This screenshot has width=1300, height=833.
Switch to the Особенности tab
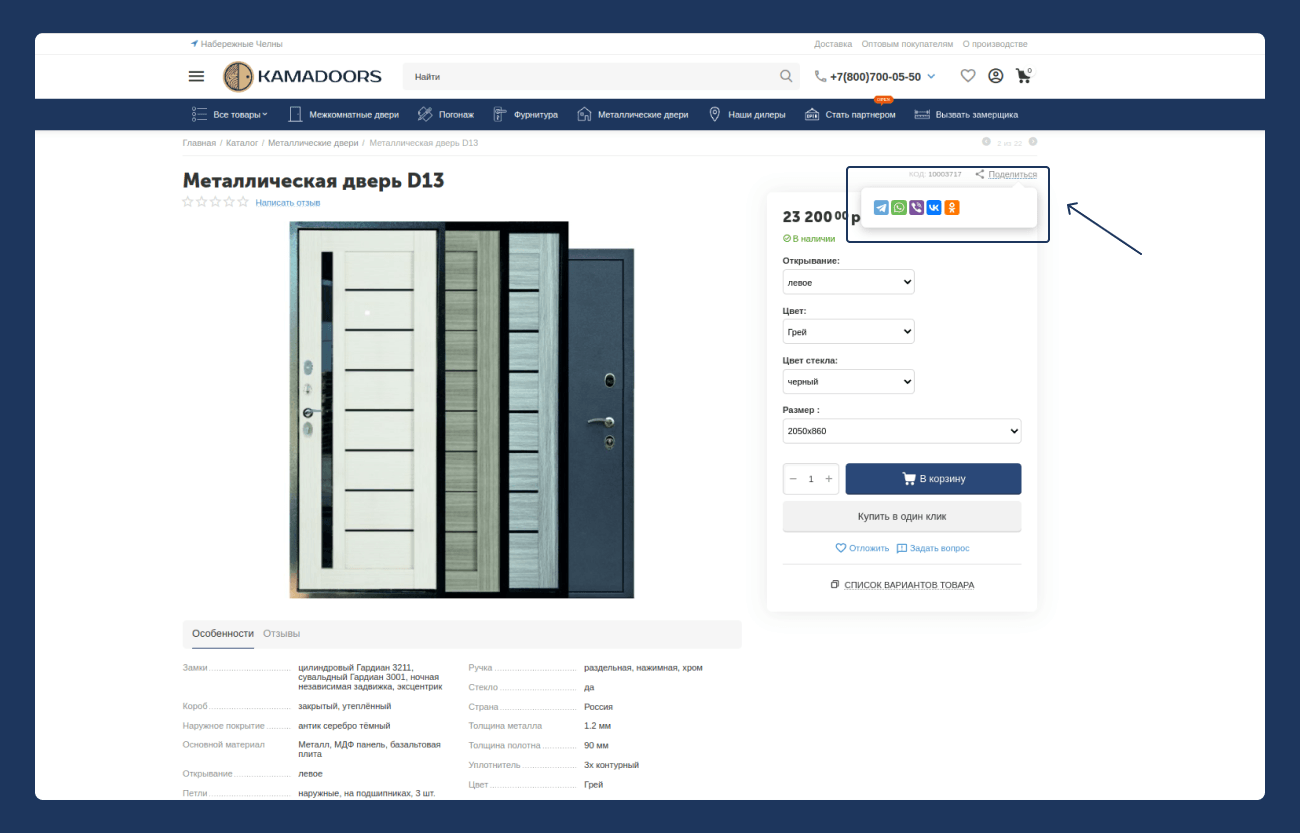click(x=223, y=634)
